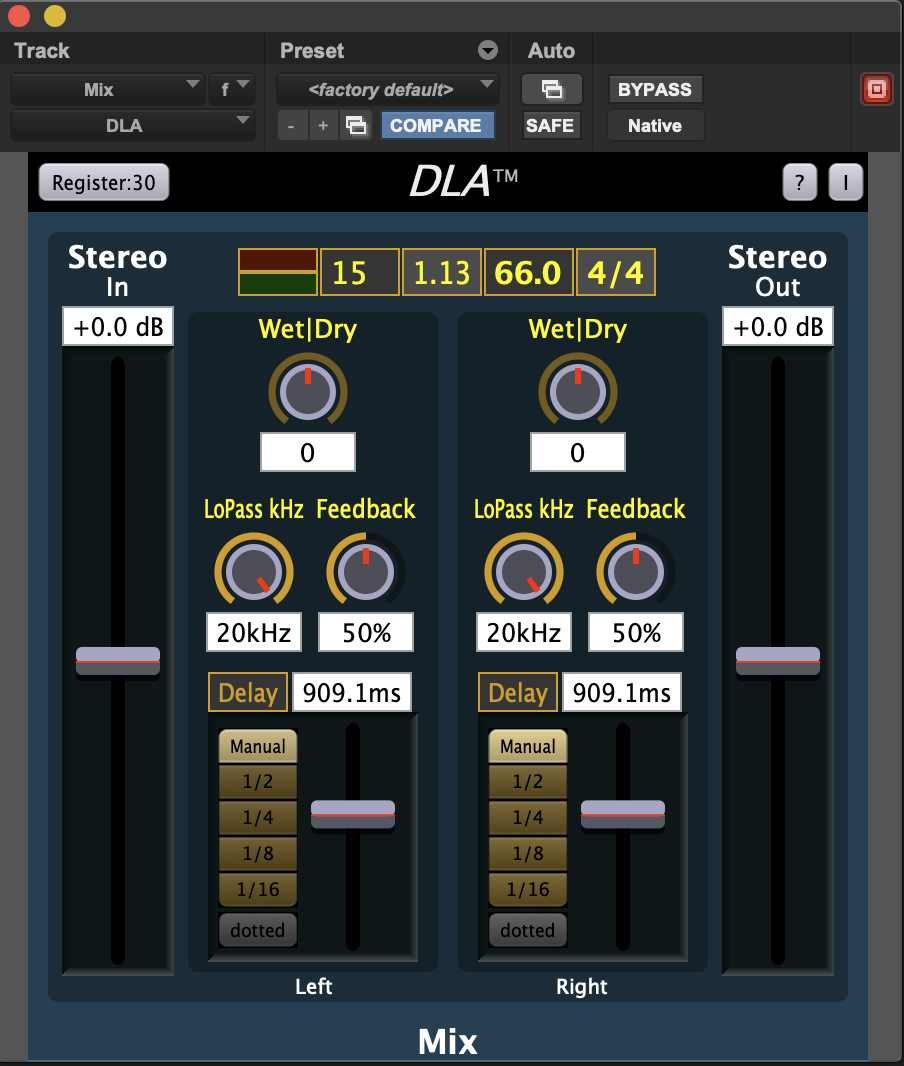The width and height of the screenshot is (904, 1066).
Task: Click the Left Wet|Dry value field
Action: [308, 452]
